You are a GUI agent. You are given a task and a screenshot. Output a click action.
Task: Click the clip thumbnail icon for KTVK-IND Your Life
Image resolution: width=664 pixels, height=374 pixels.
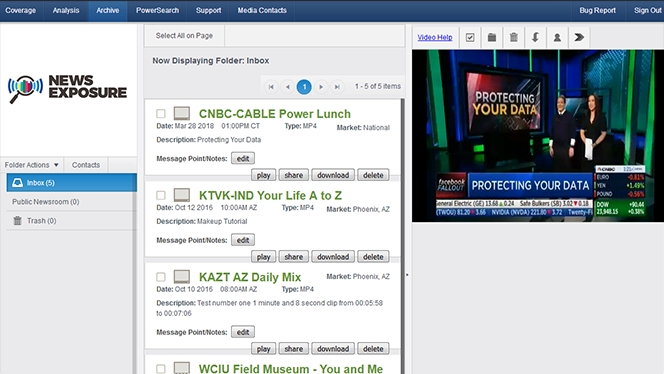[x=182, y=195]
